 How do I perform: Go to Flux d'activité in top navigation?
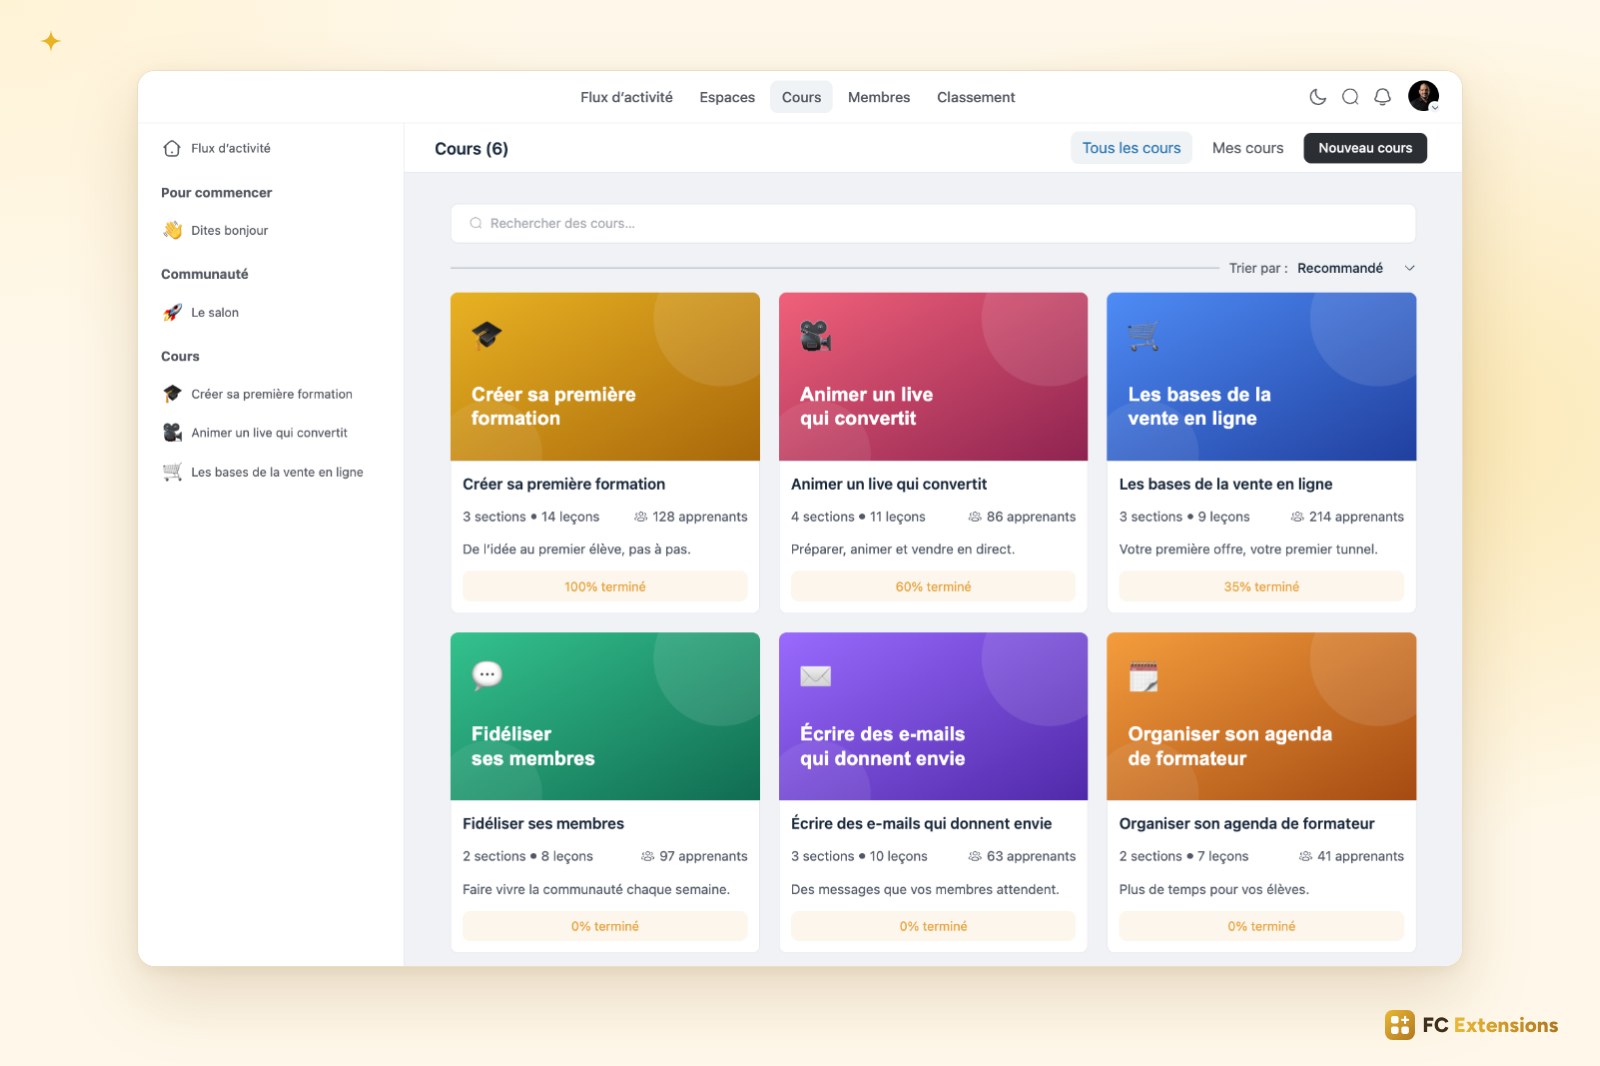click(x=626, y=97)
